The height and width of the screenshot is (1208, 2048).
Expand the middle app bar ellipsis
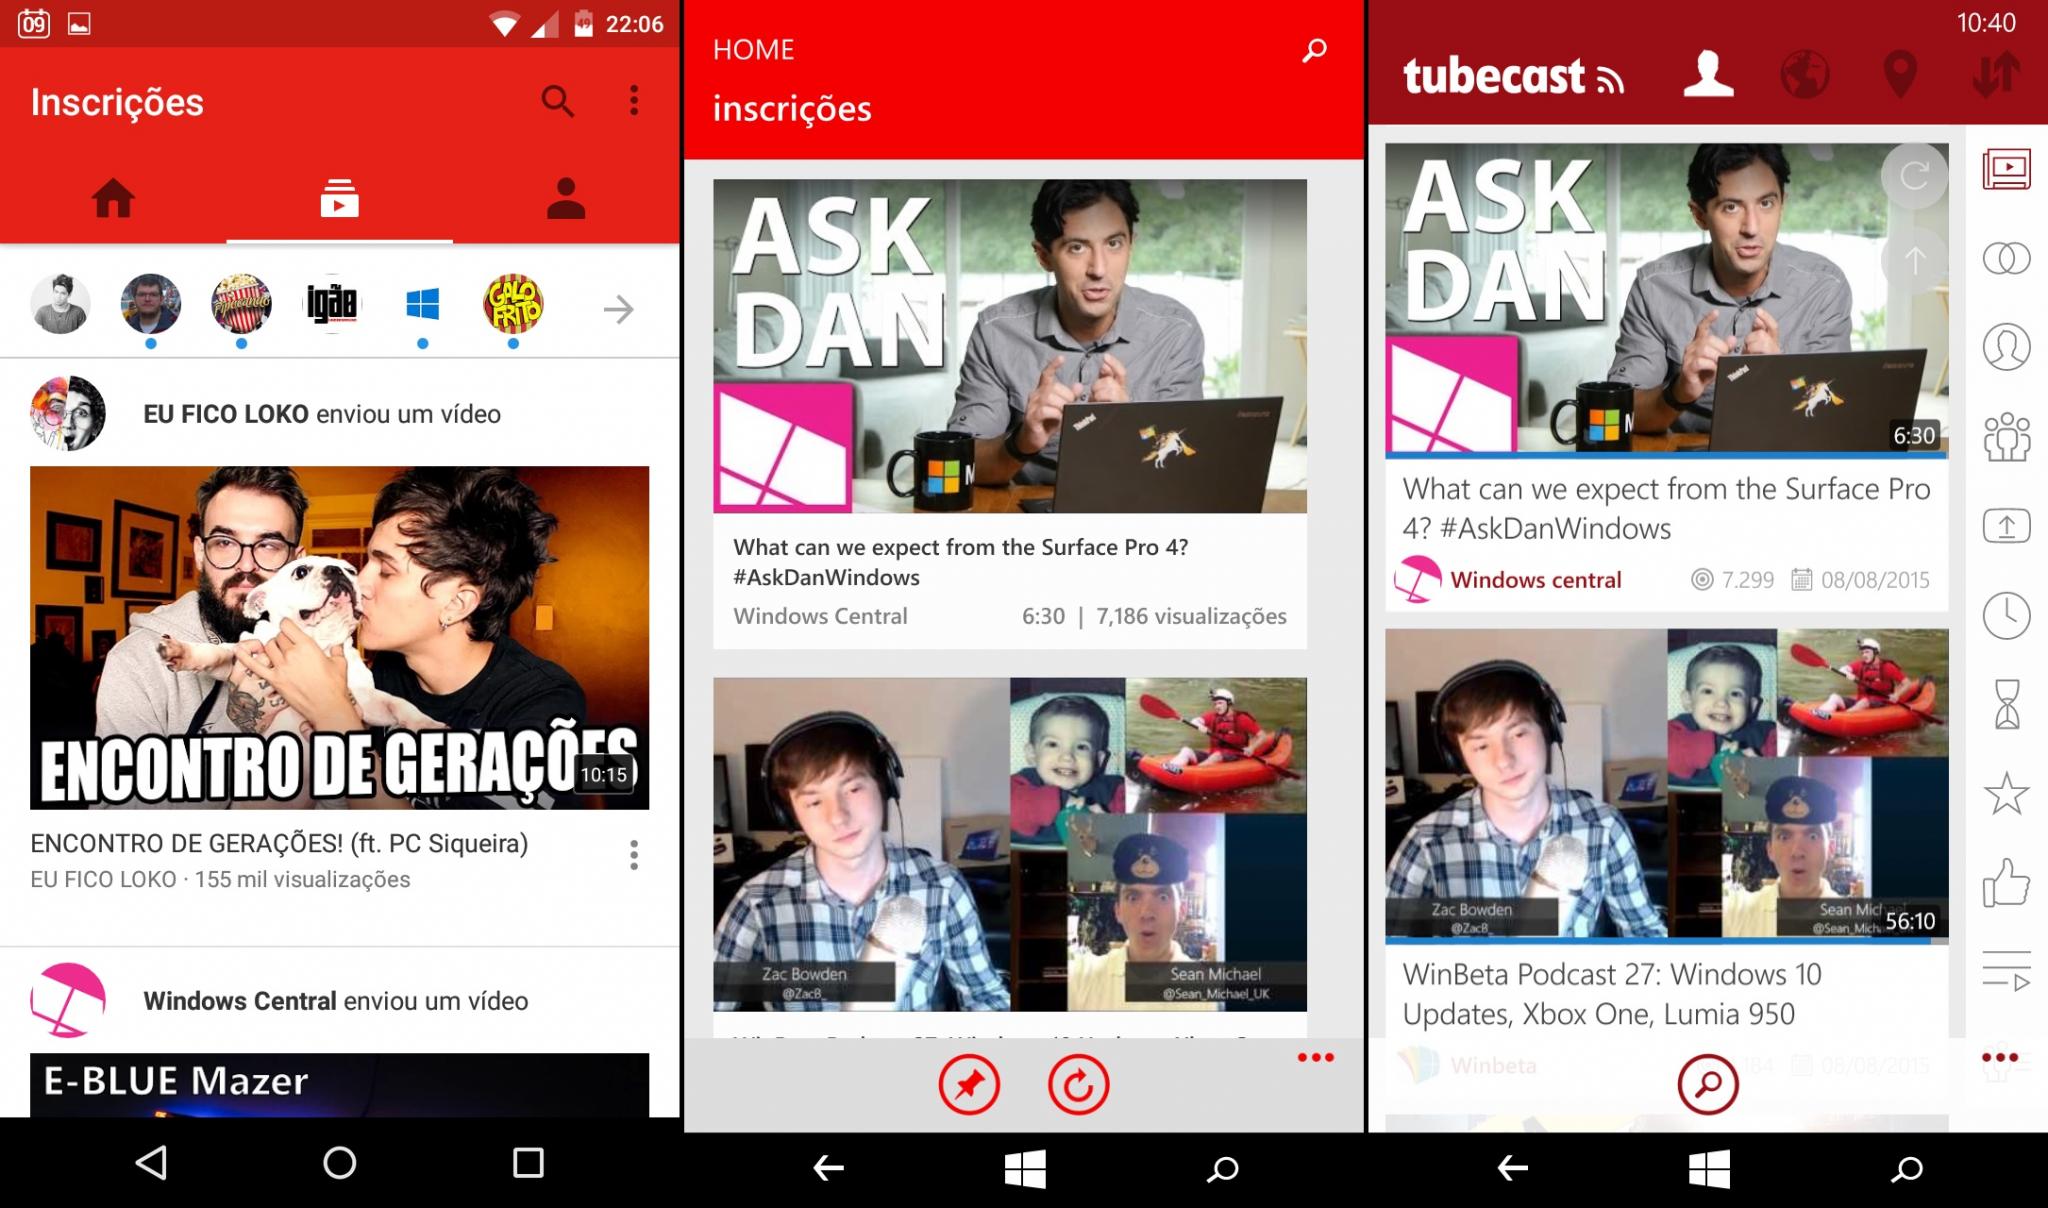click(x=1315, y=1058)
